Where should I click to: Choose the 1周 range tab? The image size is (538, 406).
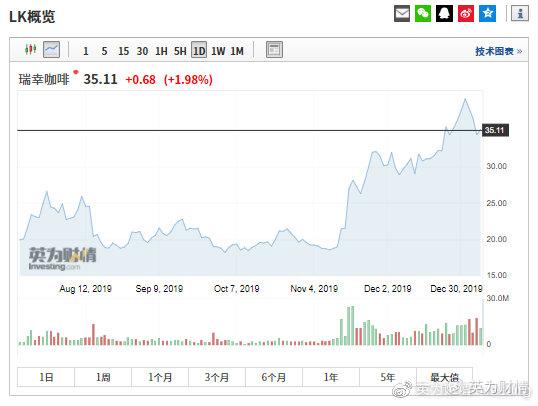[x=103, y=377]
